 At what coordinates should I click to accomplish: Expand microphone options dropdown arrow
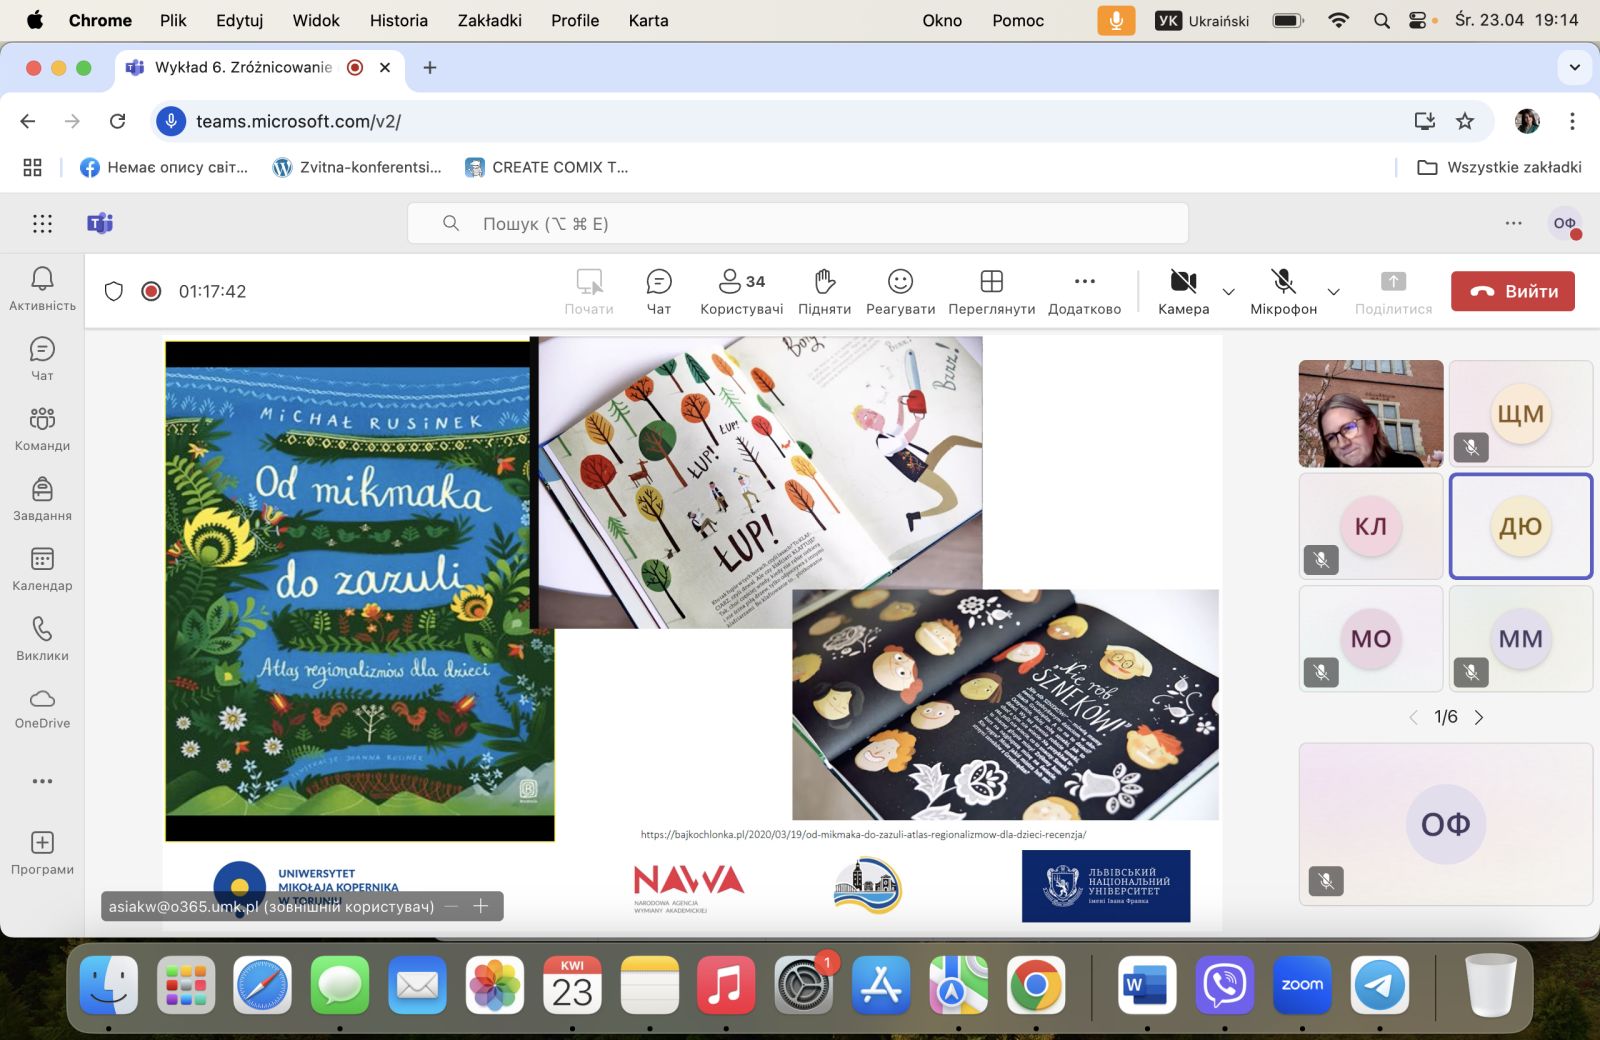(x=1333, y=292)
